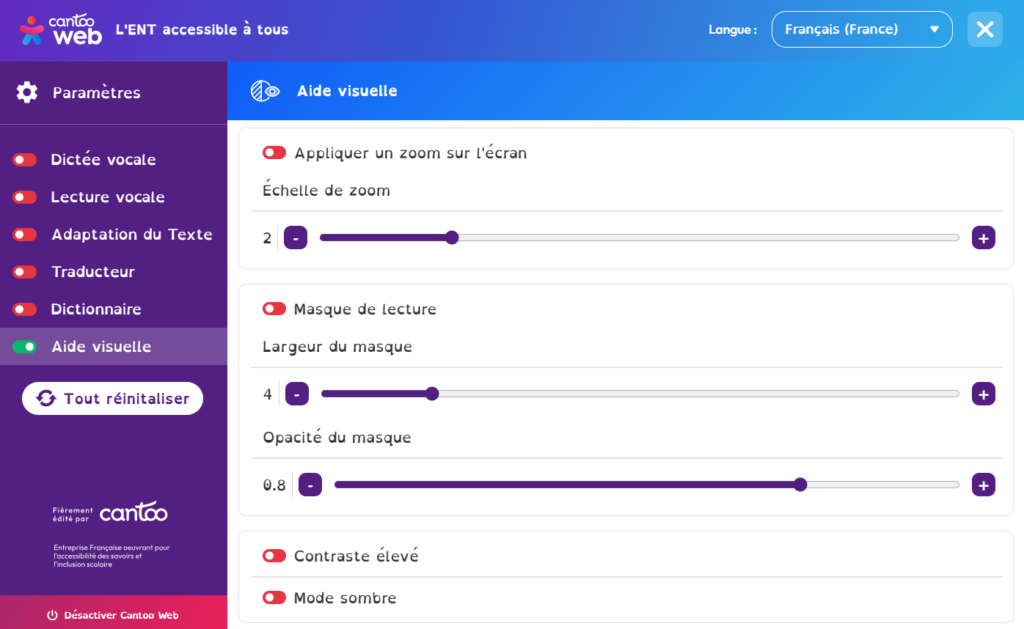The image size is (1024, 629).
Task: Click Désactiver Cantoo Web
Action: tap(112, 614)
